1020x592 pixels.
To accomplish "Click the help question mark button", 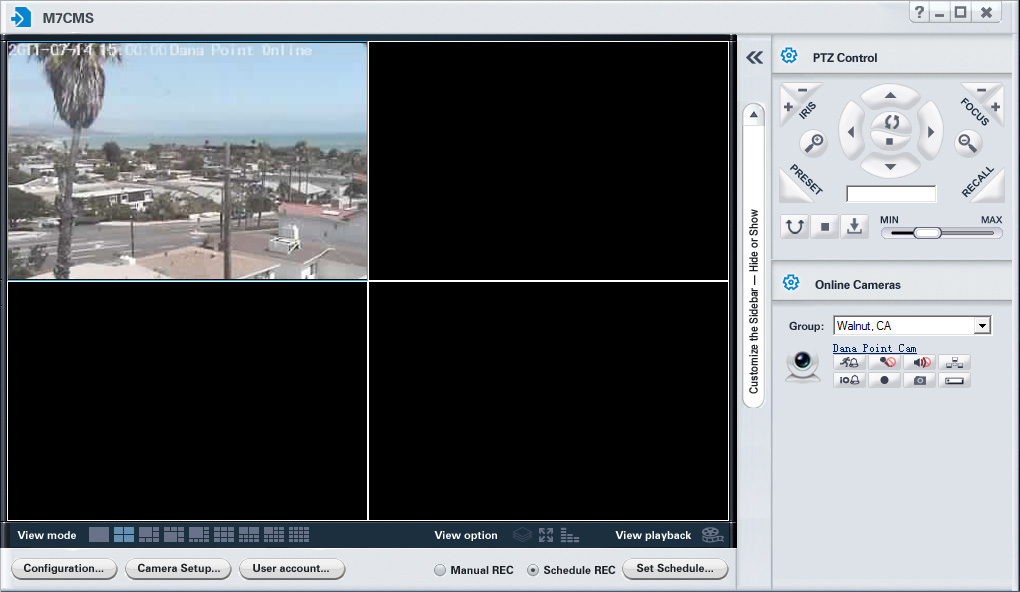I will pos(919,12).
